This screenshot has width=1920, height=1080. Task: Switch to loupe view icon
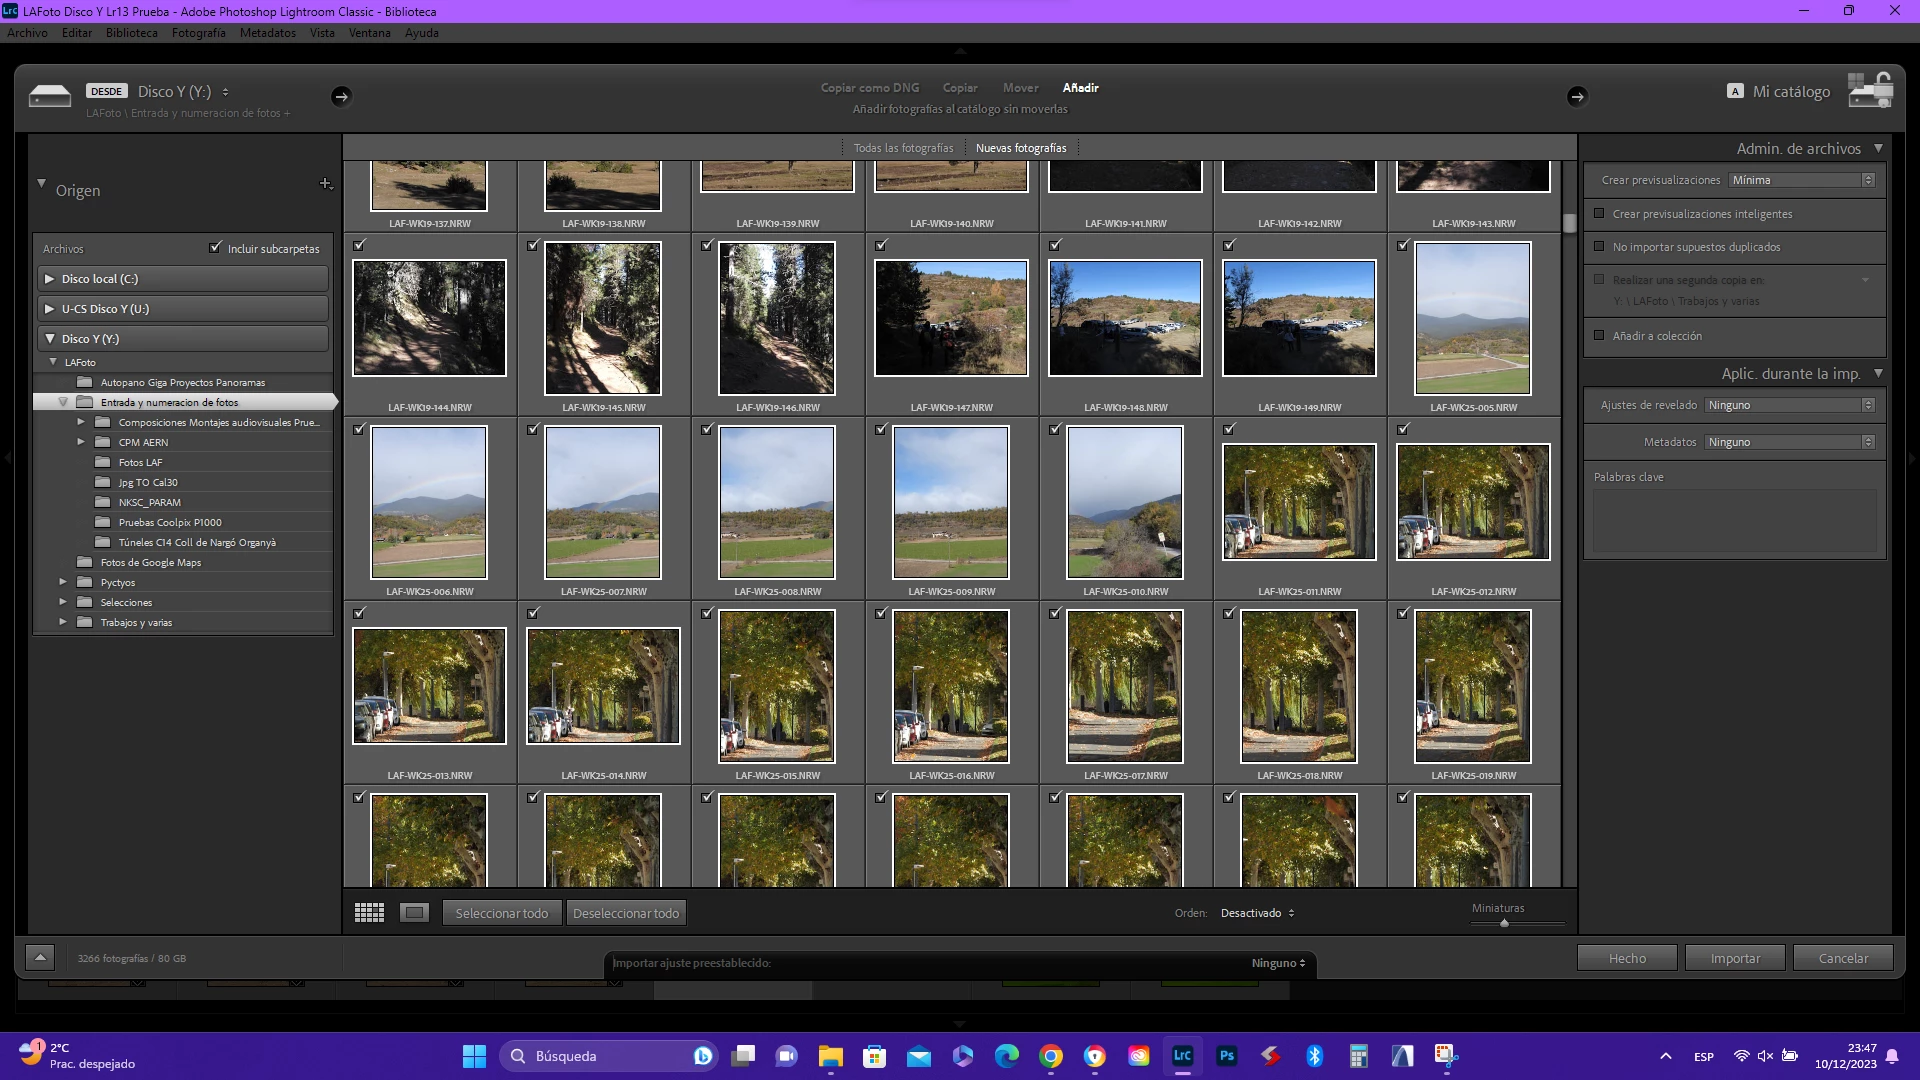pyautogui.click(x=414, y=913)
